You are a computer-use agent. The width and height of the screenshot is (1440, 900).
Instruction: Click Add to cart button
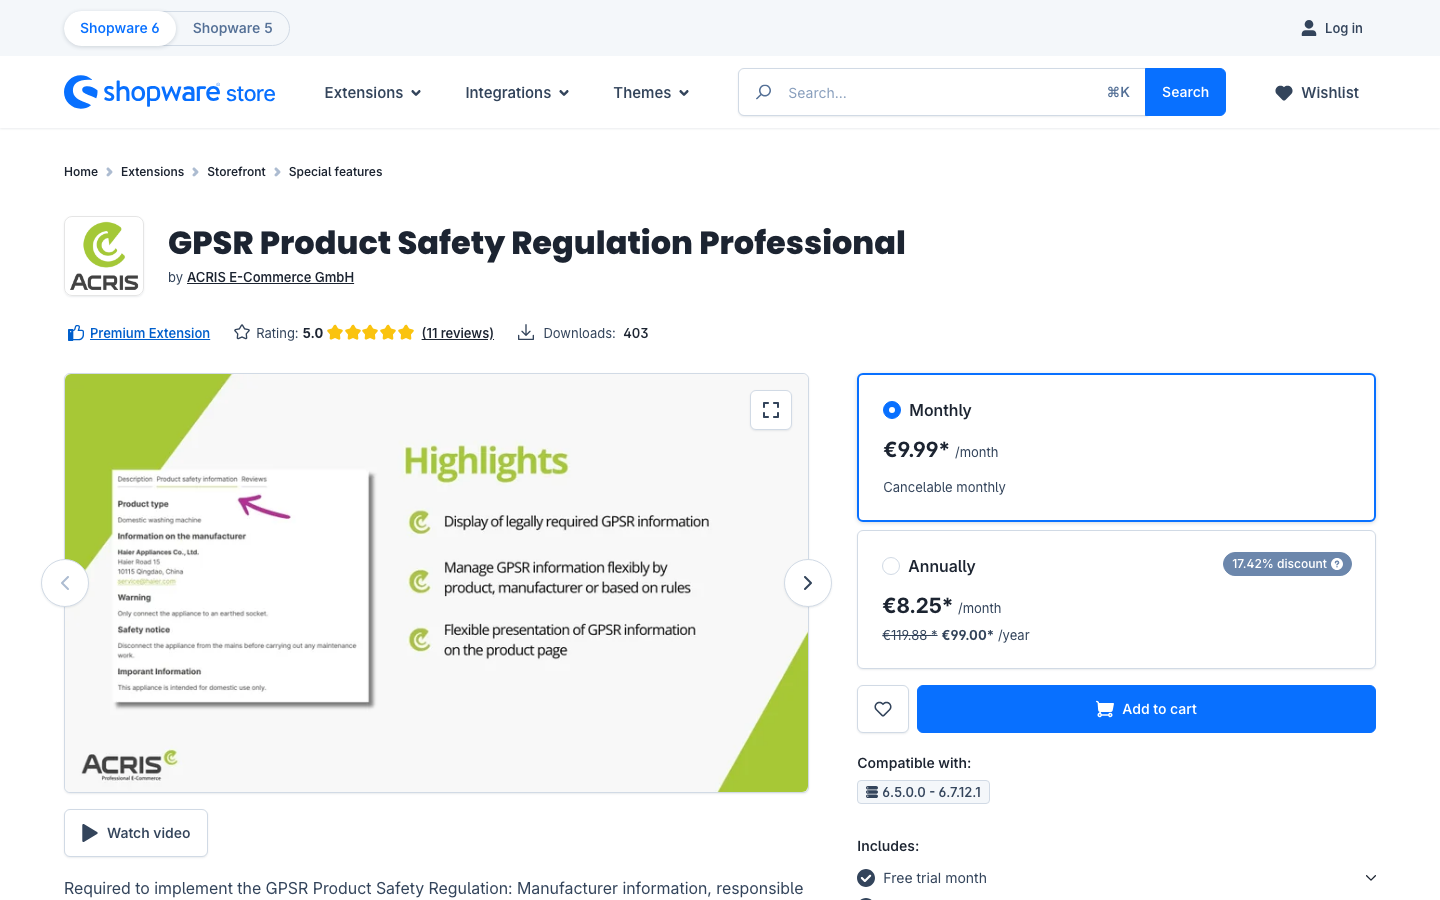1146,709
